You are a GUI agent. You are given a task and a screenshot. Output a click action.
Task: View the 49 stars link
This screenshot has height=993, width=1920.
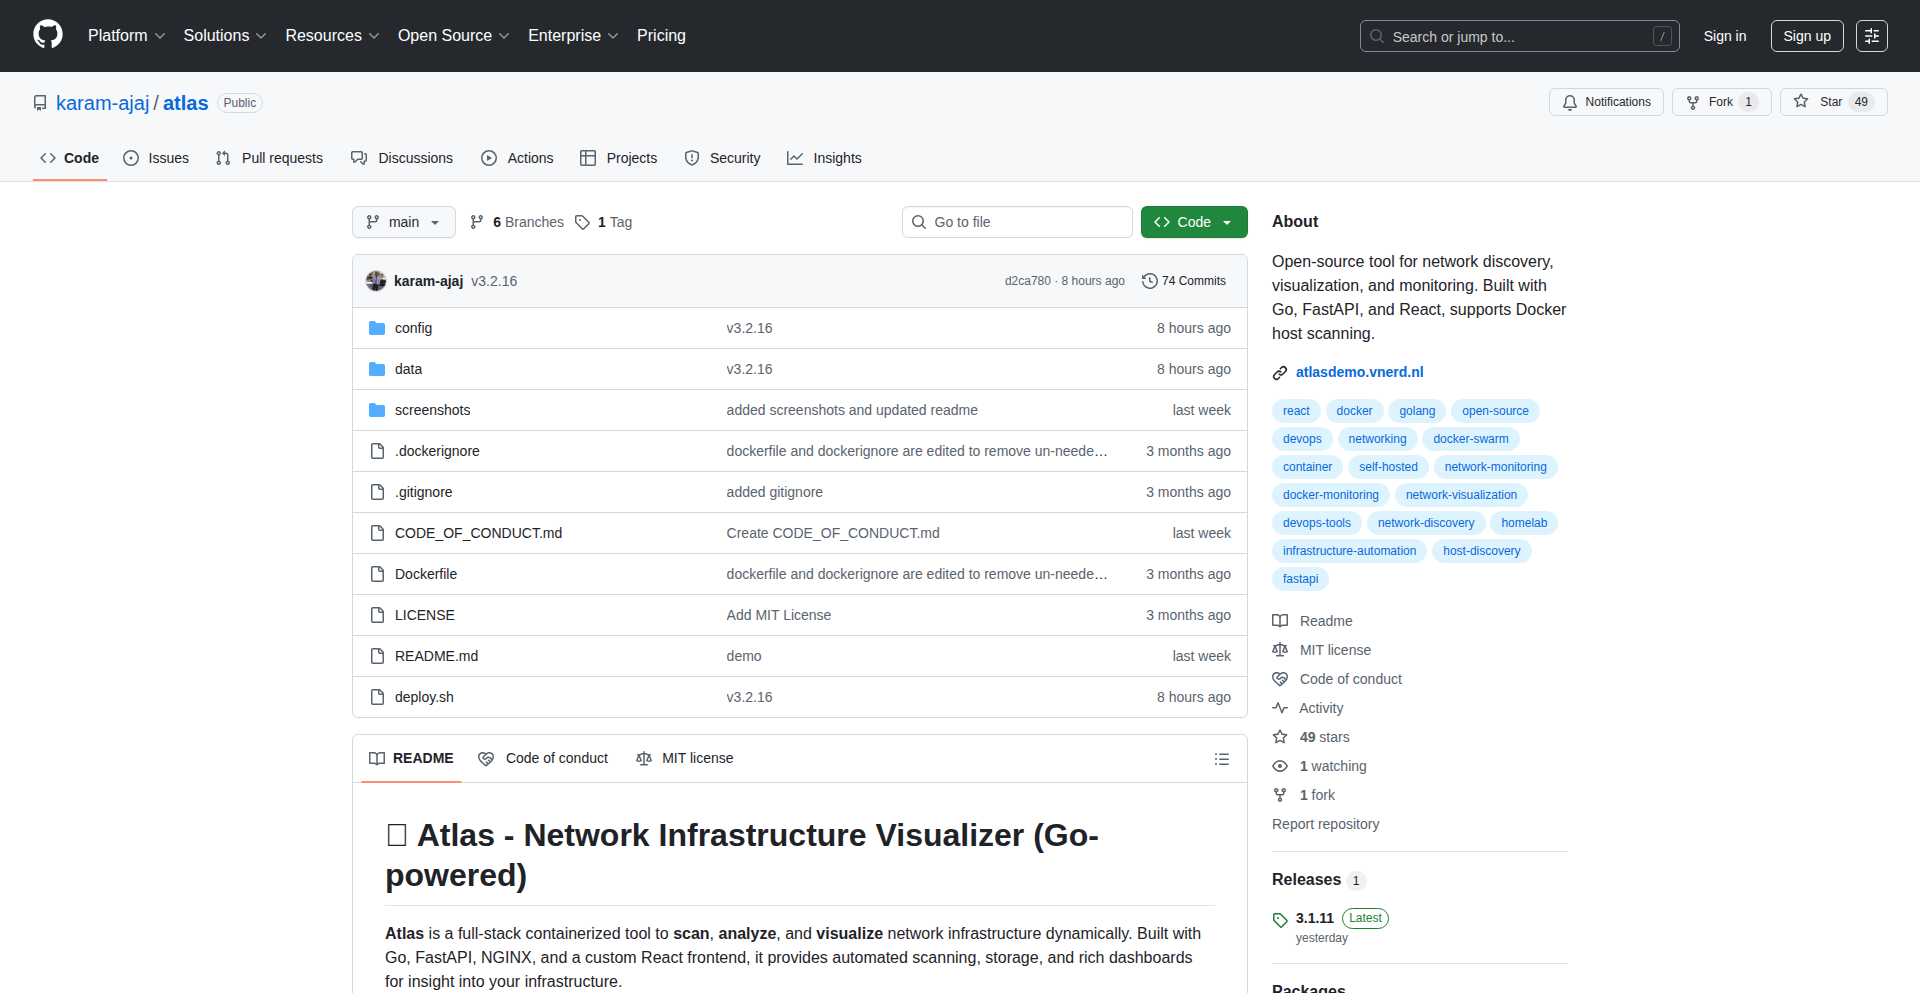pos(1311,737)
